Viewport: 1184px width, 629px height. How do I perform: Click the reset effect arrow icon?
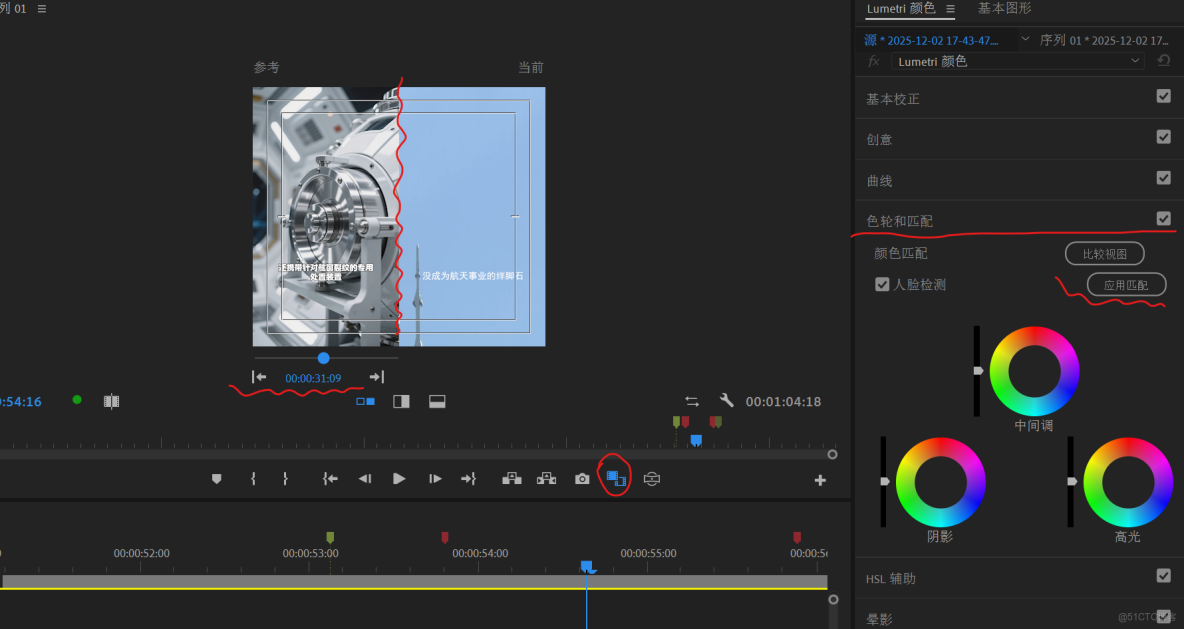tap(1164, 61)
